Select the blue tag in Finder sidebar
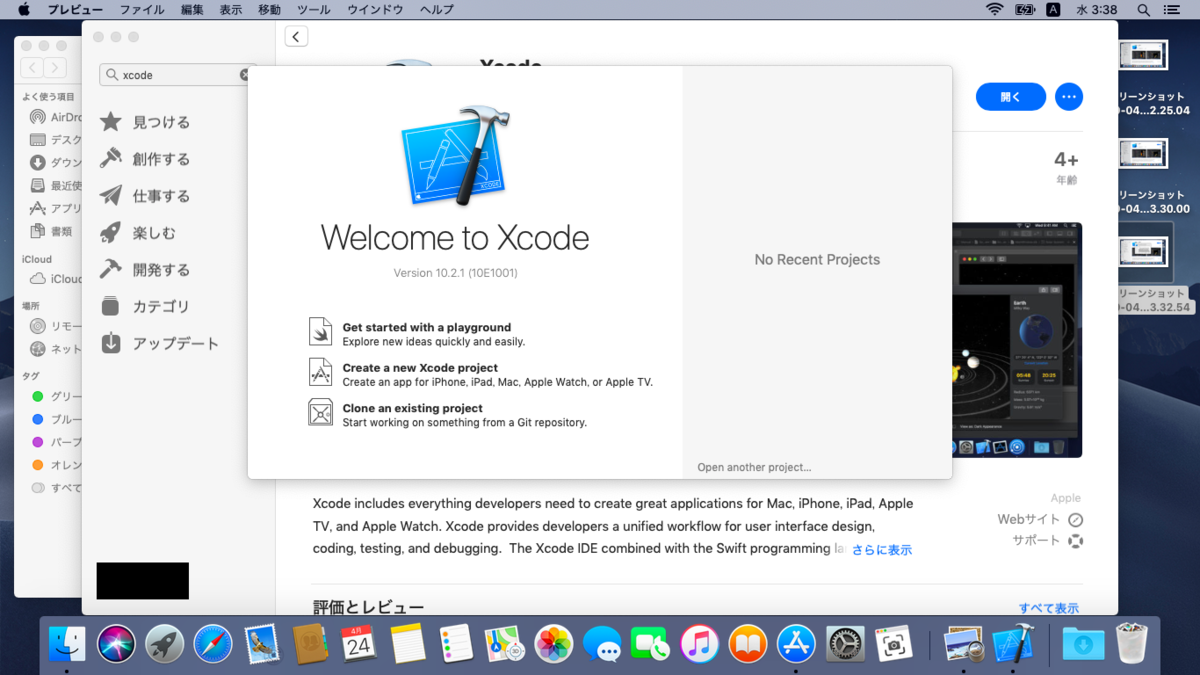This screenshot has height=675, width=1200. (x=57, y=419)
